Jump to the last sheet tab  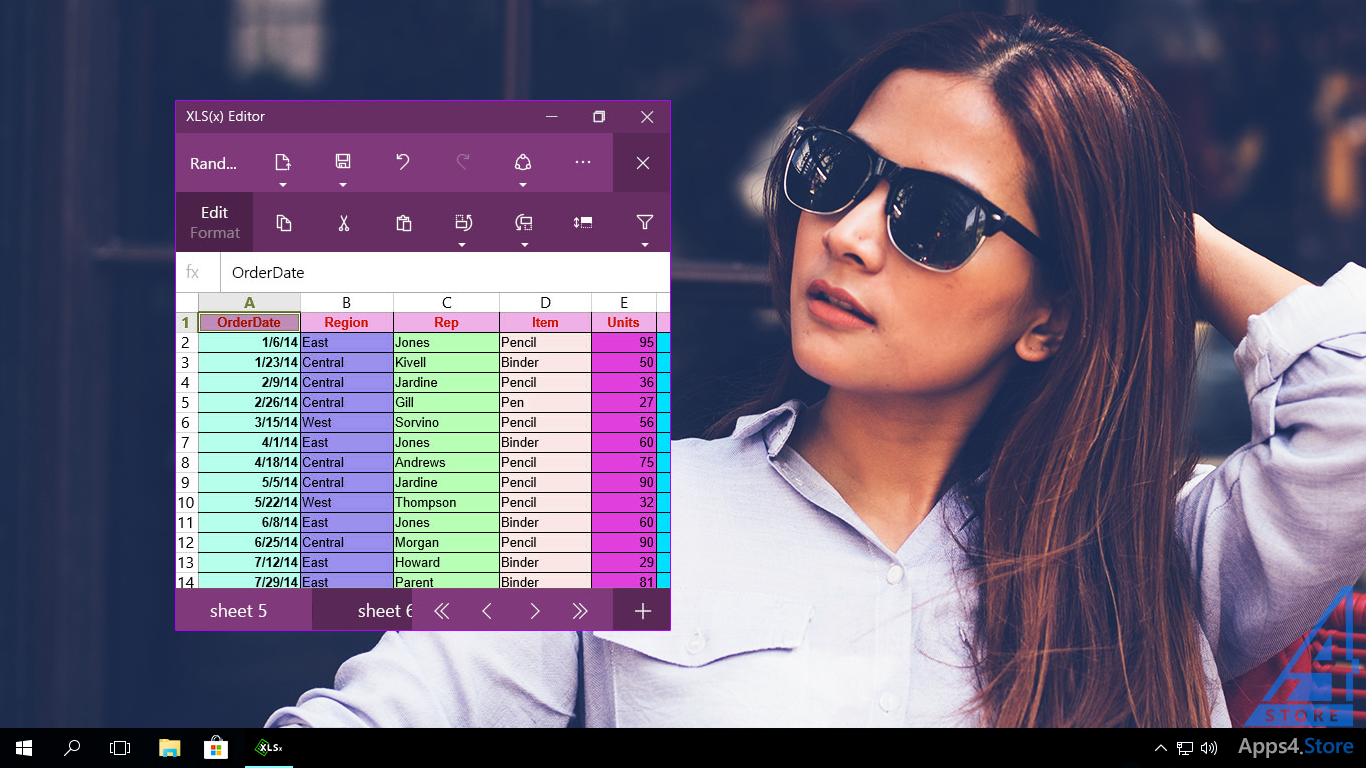coord(580,611)
